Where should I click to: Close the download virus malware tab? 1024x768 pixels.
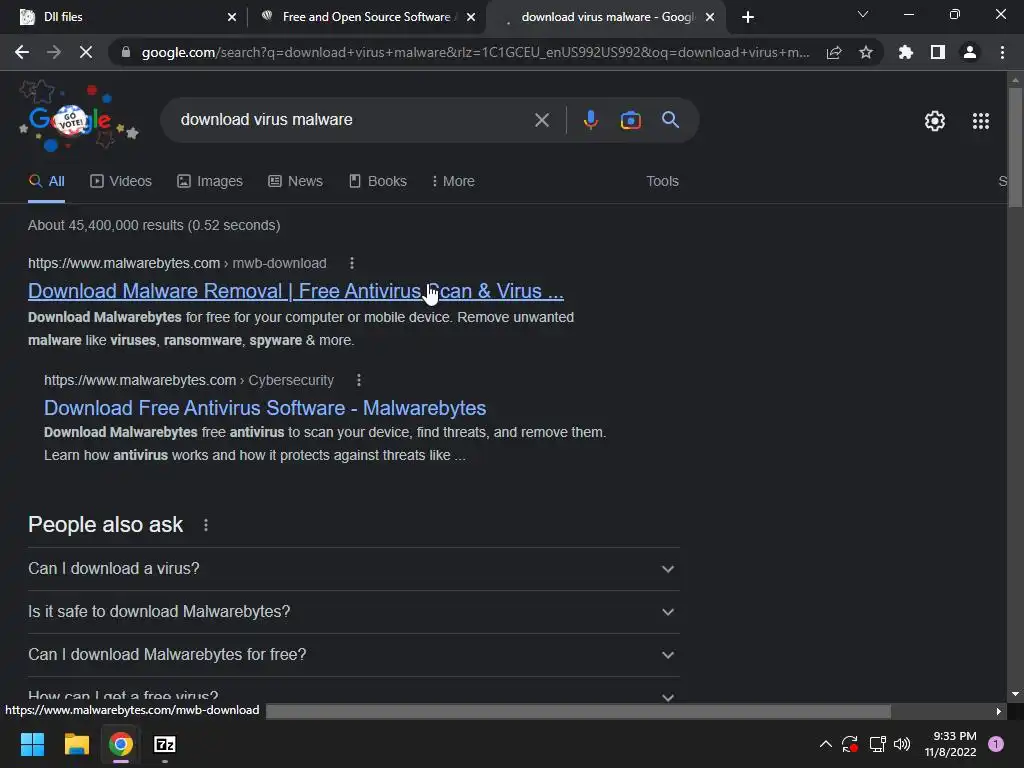tap(710, 17)
